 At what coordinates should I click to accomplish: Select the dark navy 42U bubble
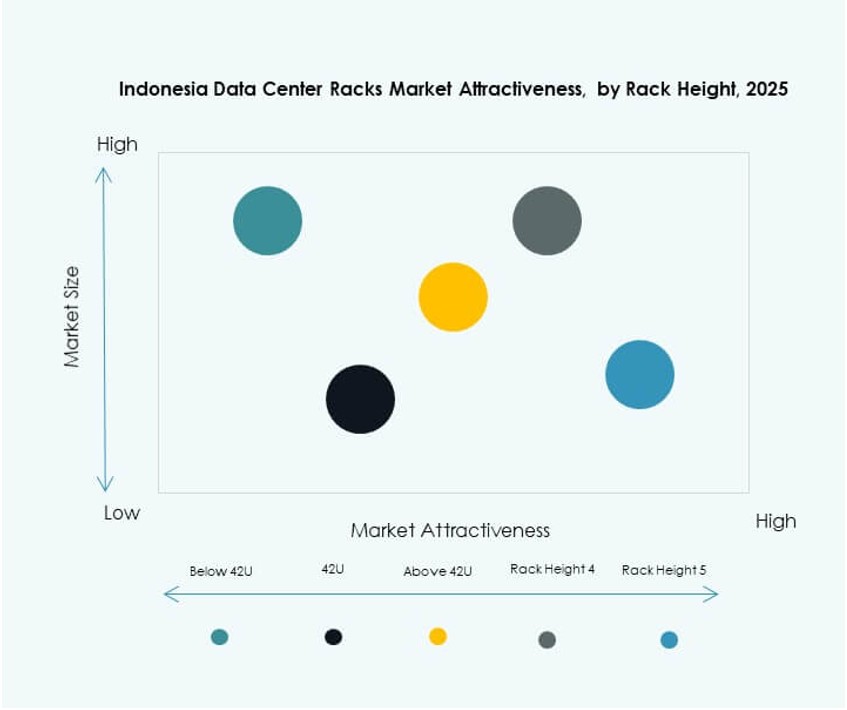(x=361, y=397)
